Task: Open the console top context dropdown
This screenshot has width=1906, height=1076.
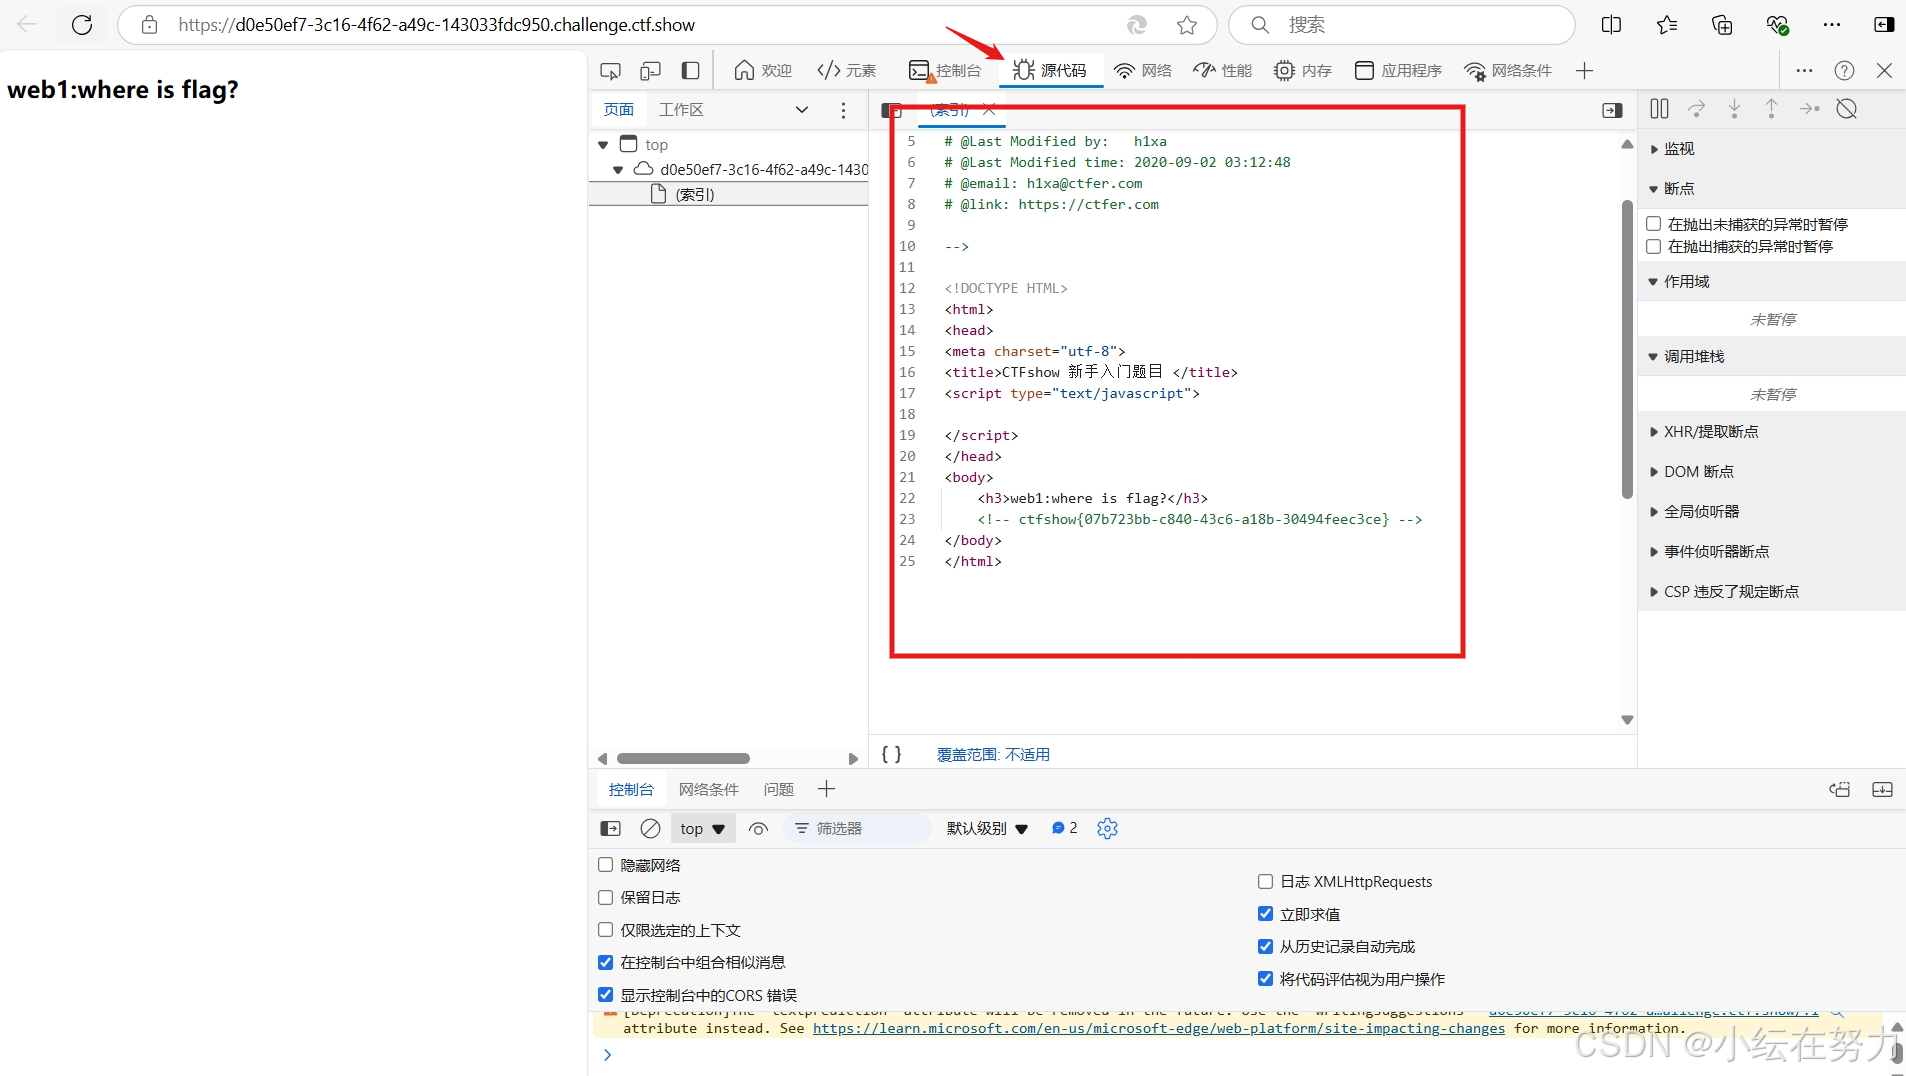Action: 703,828
